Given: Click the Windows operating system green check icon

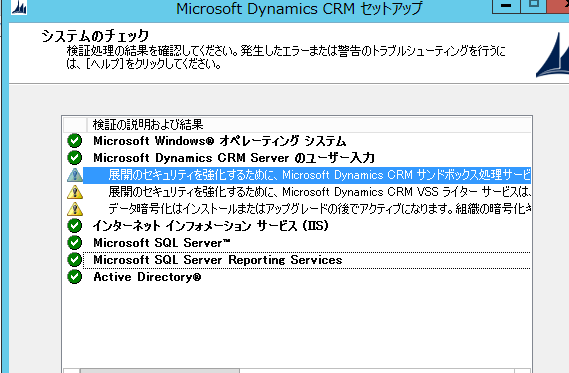Looking at the screenshot, I should click(75, 141).
